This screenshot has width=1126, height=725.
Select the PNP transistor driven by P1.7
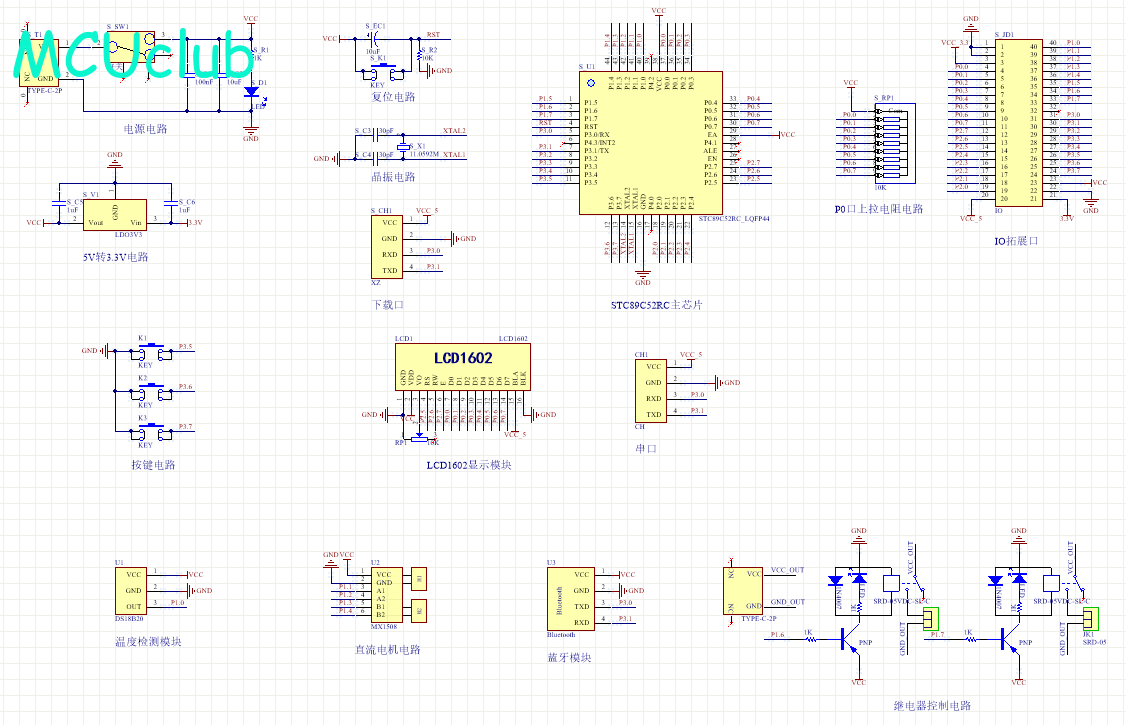click(1010, 638)
